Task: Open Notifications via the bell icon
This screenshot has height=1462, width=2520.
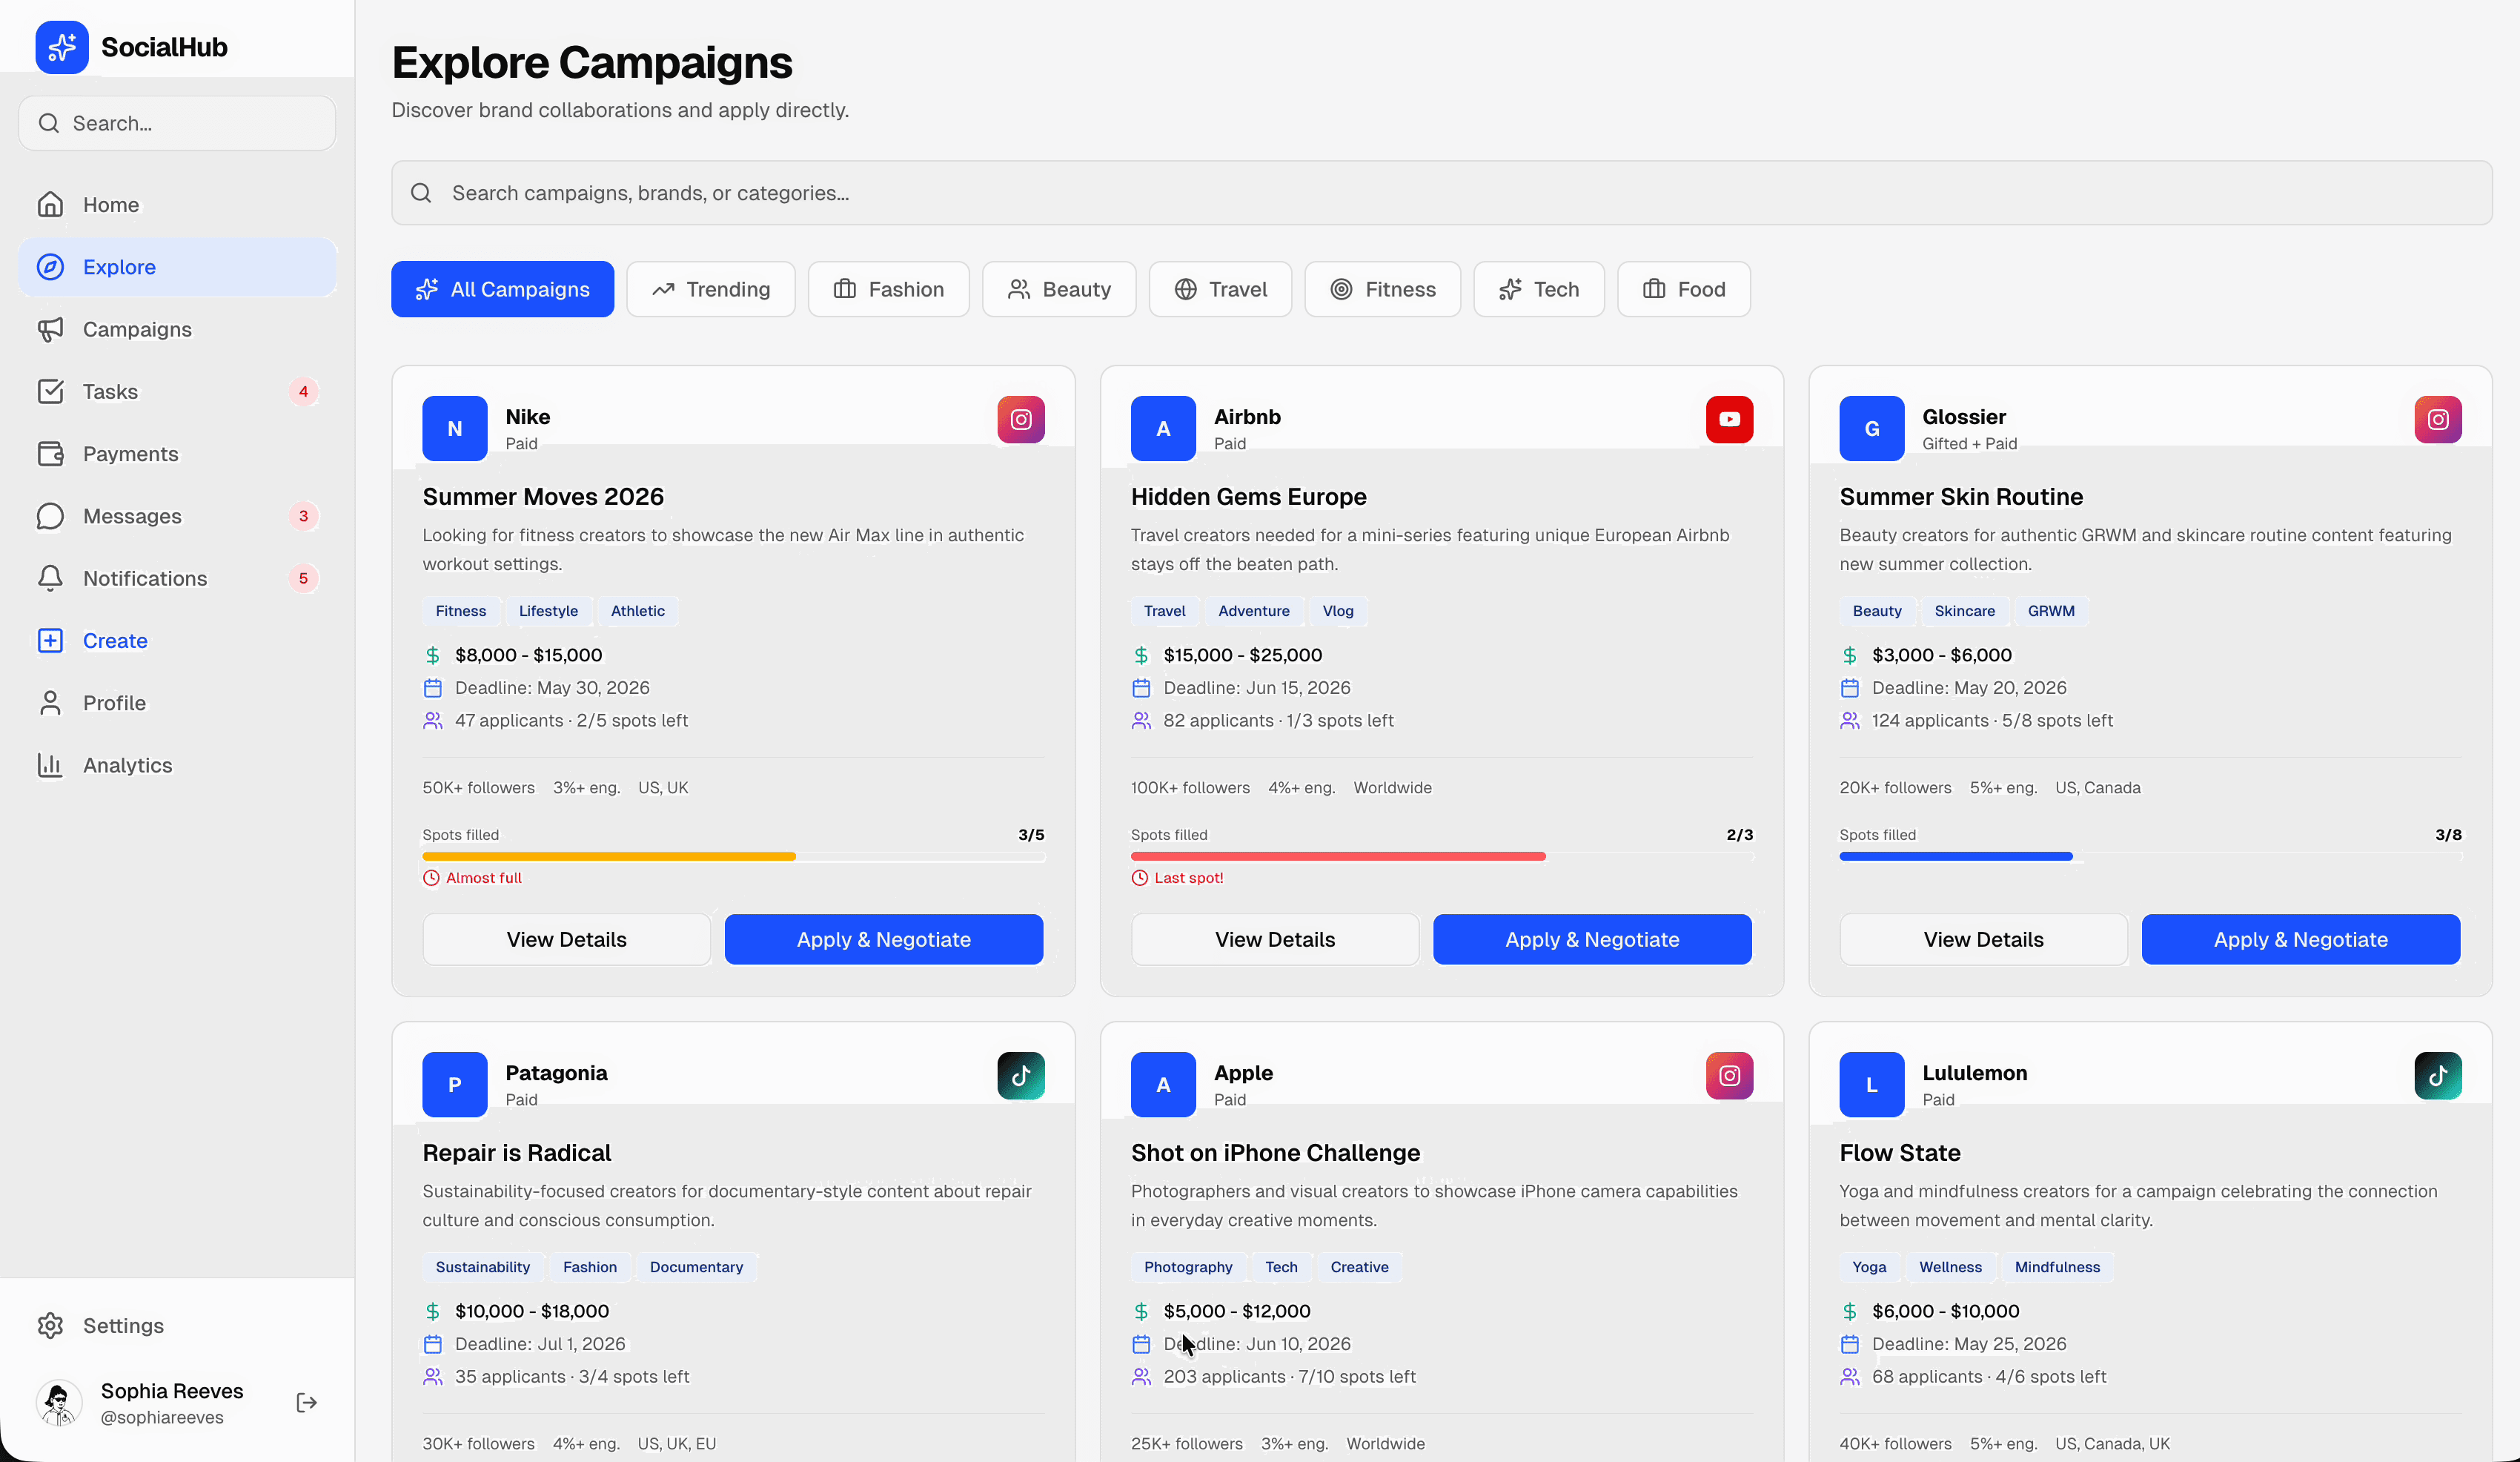Action: (x=51, y=578)
